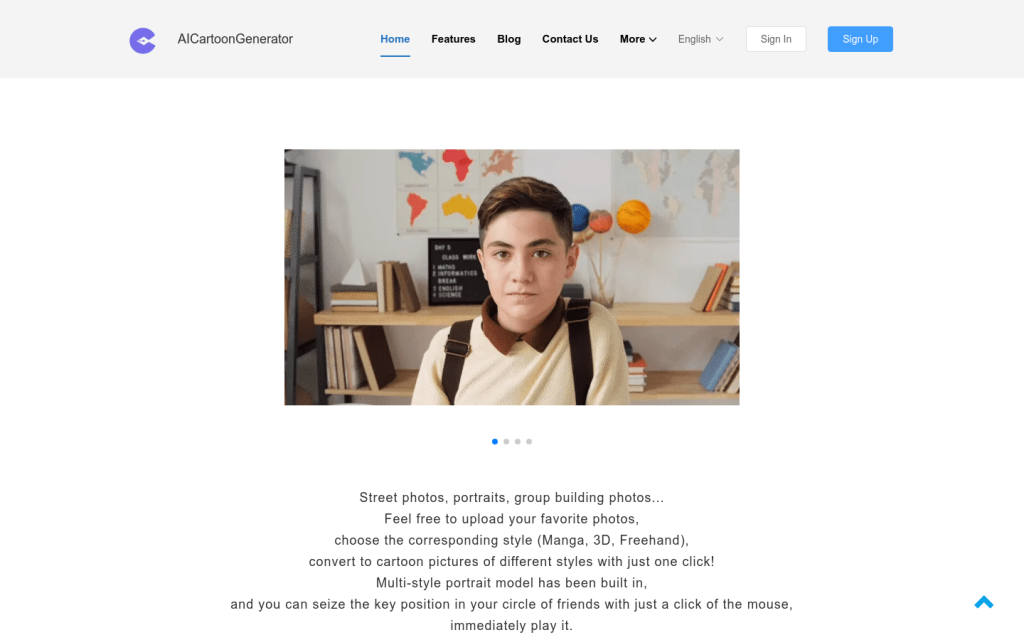
Task: Go to the Home nav item
Action: 395,39
